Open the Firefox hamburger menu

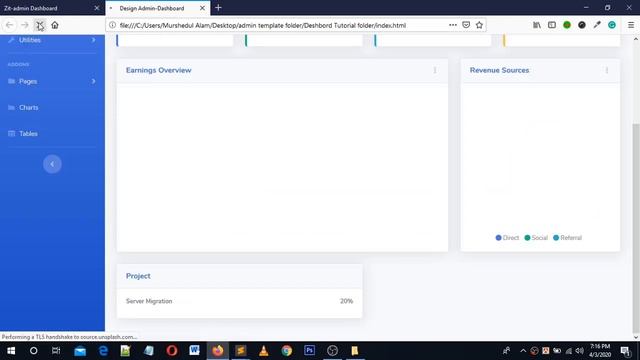tap(631, 25)
